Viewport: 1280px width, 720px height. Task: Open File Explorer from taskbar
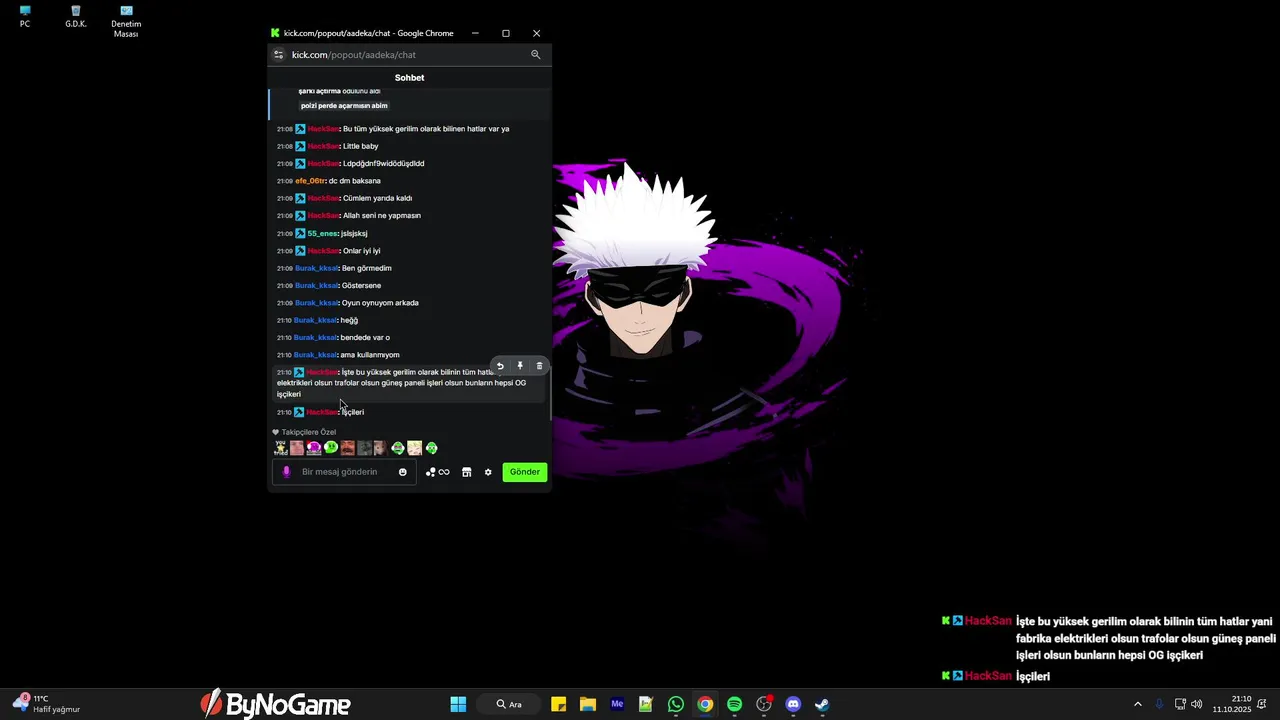click(x=588, y=704)
